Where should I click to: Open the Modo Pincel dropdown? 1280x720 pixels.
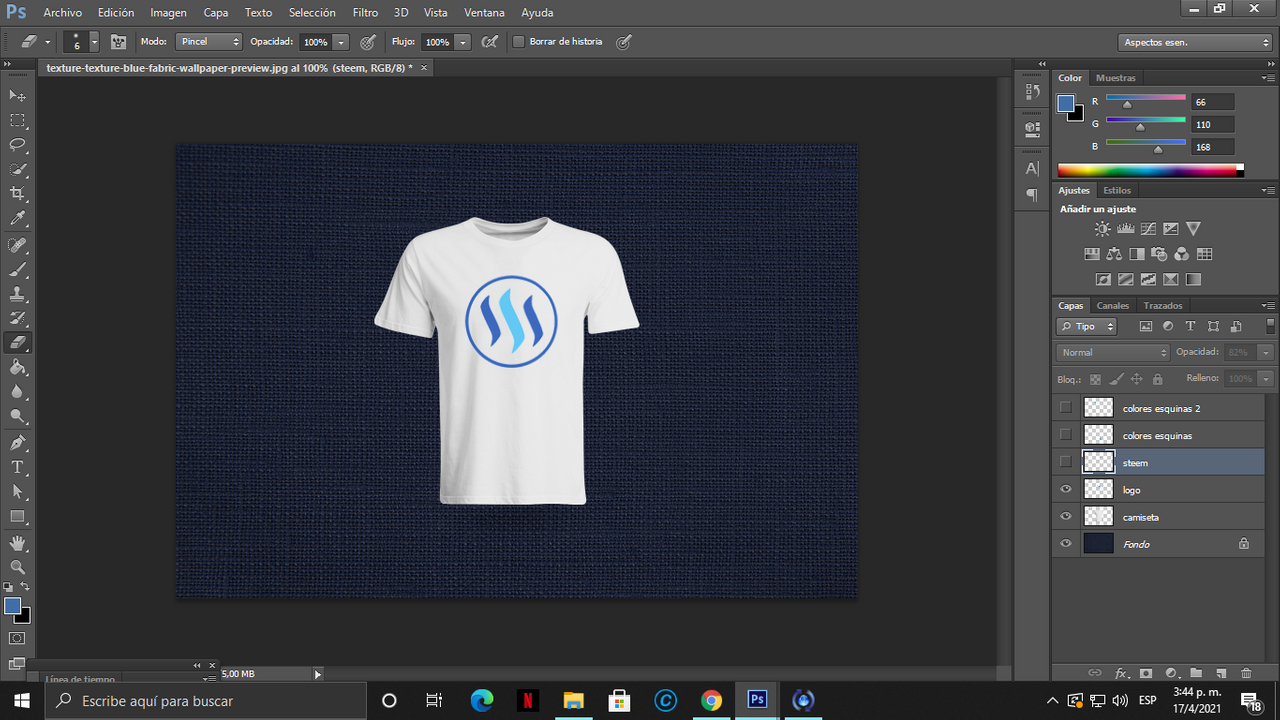209,42
